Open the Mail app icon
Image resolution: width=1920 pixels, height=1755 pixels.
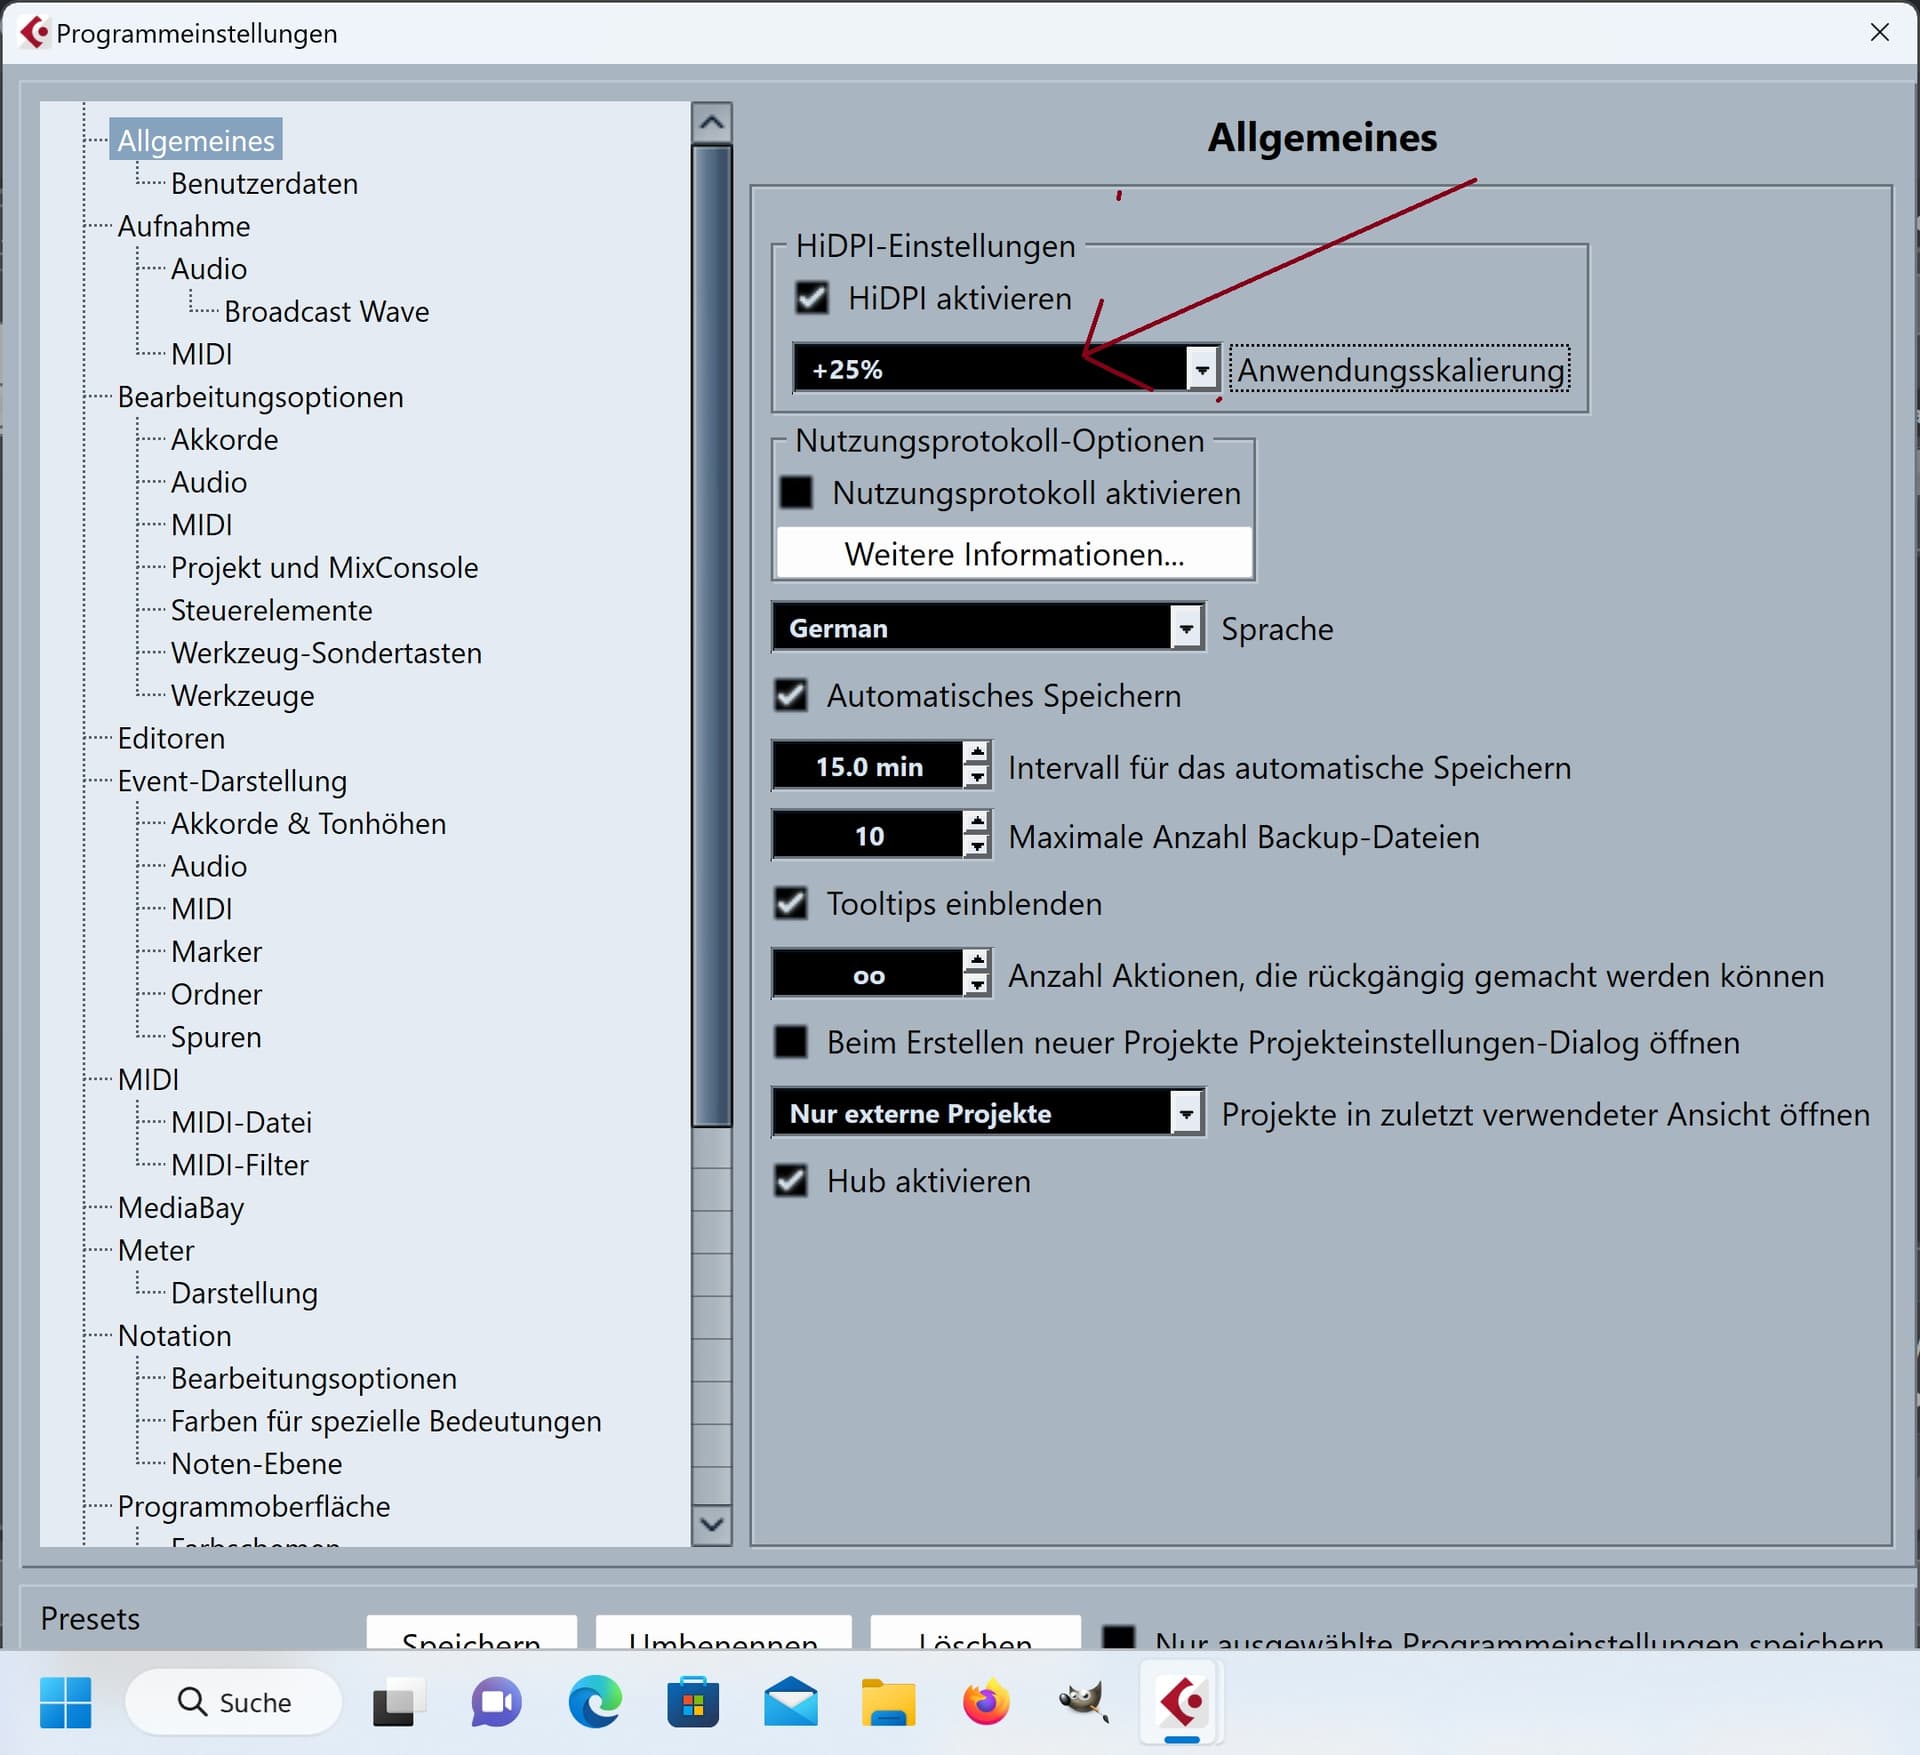point(790,1702)
